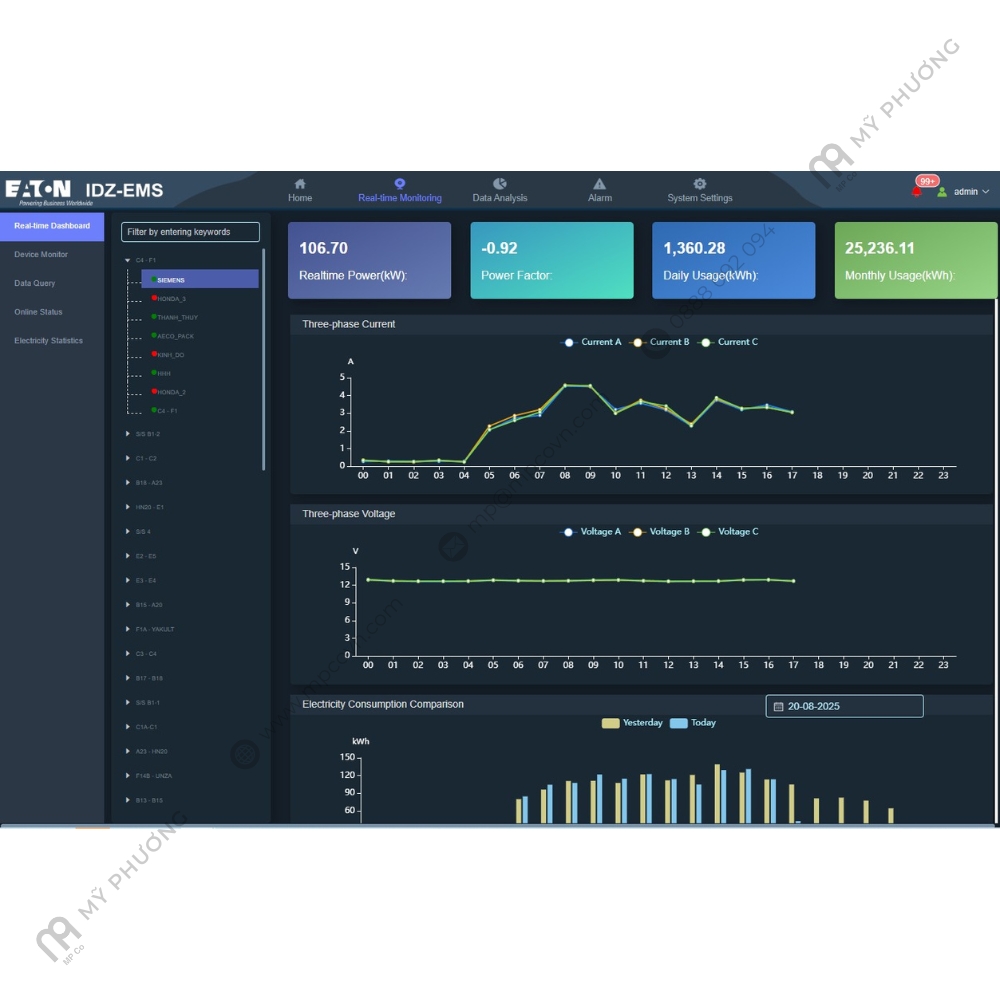Click the keyword filter input field
The image size is (1000, 1000).
(x=190, y=232)
